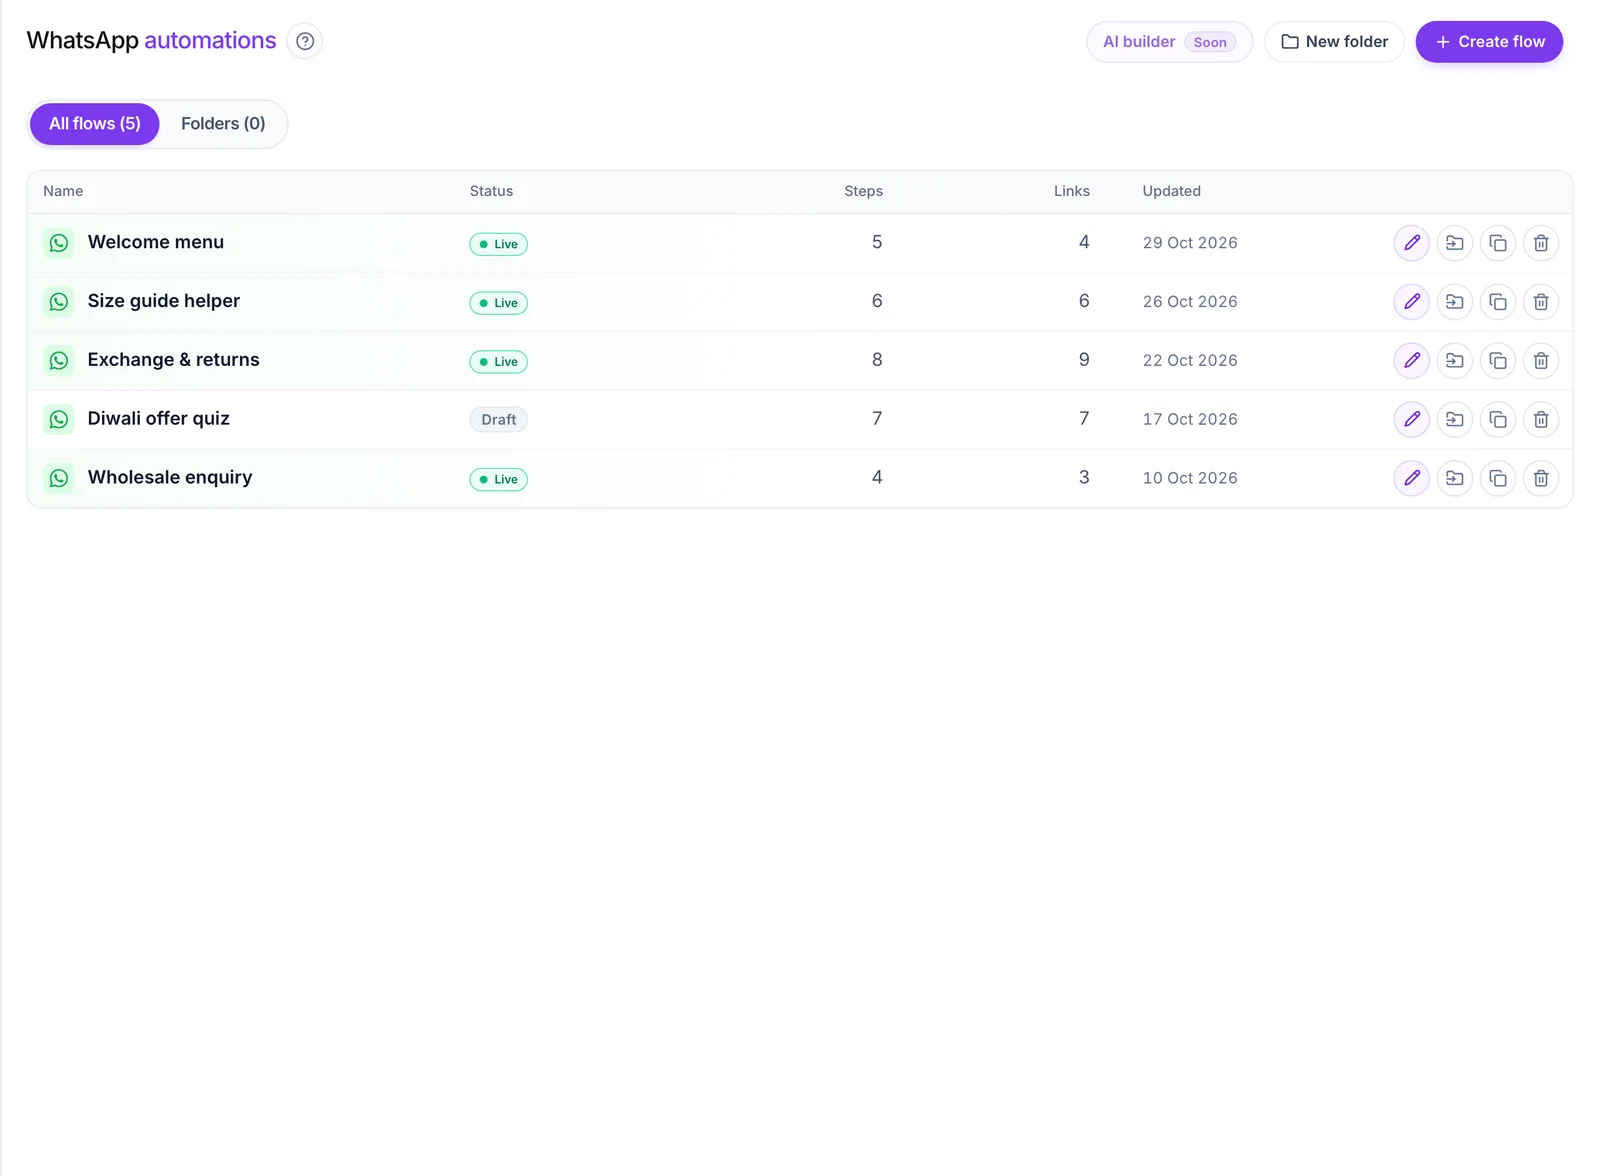Viewport: 1600px width, 1176px height.
Task: Open the Size guide helper flow name
Action: (x=164, y=301)
